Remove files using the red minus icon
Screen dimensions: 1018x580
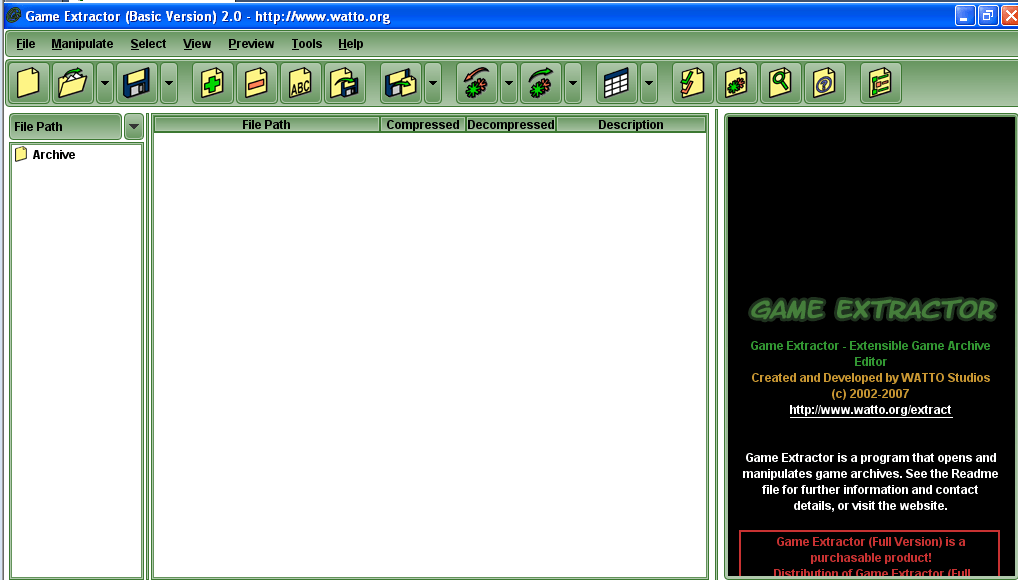coord(256,83)
